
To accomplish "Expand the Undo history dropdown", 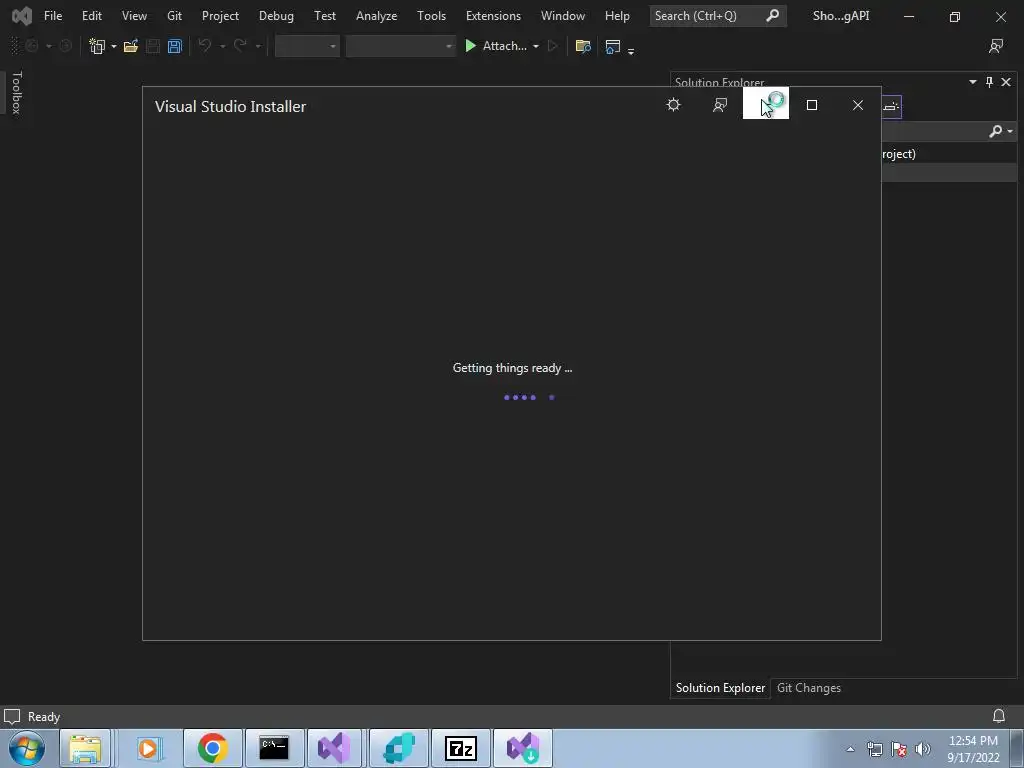I will click(x=223, y=46).
